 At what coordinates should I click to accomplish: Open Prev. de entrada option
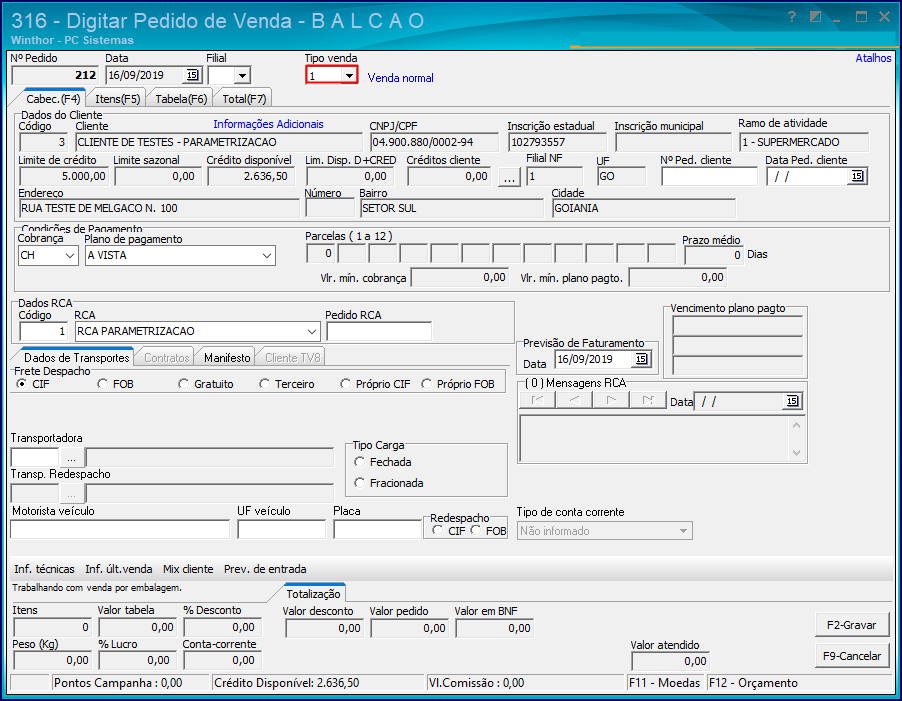click(x=265, y=569)
